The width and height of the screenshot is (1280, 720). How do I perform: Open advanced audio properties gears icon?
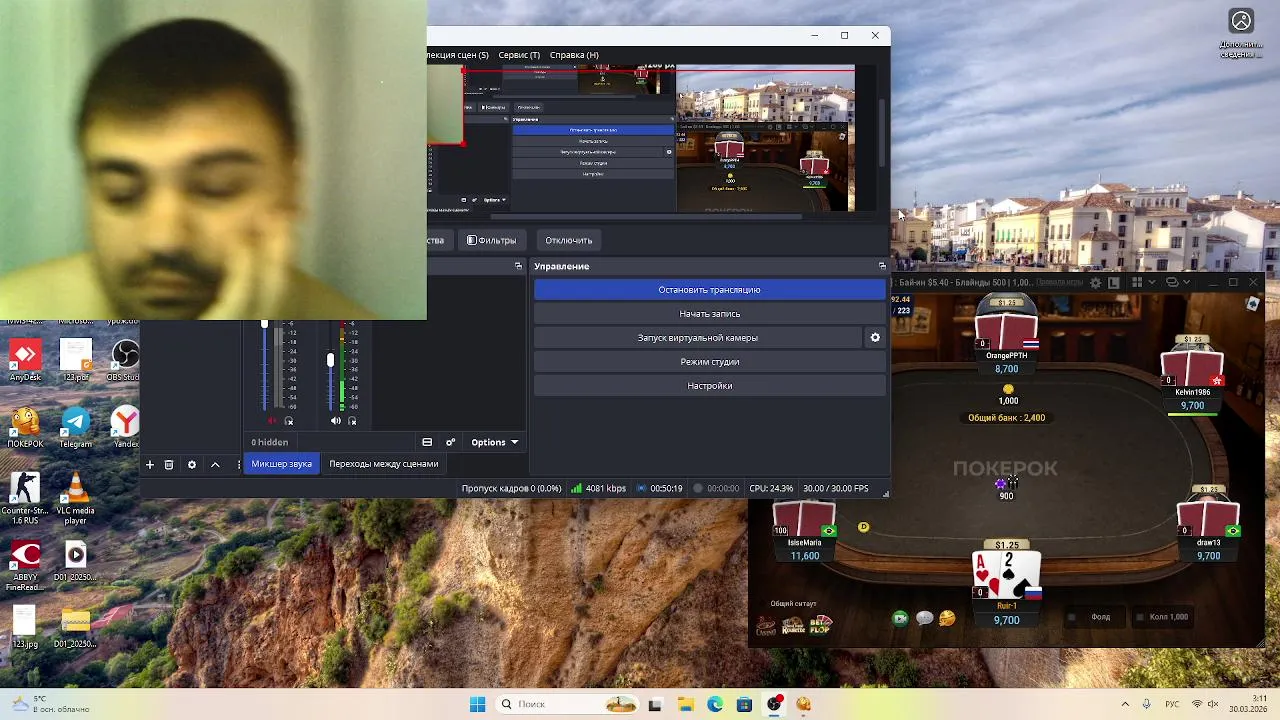(450, 442)
